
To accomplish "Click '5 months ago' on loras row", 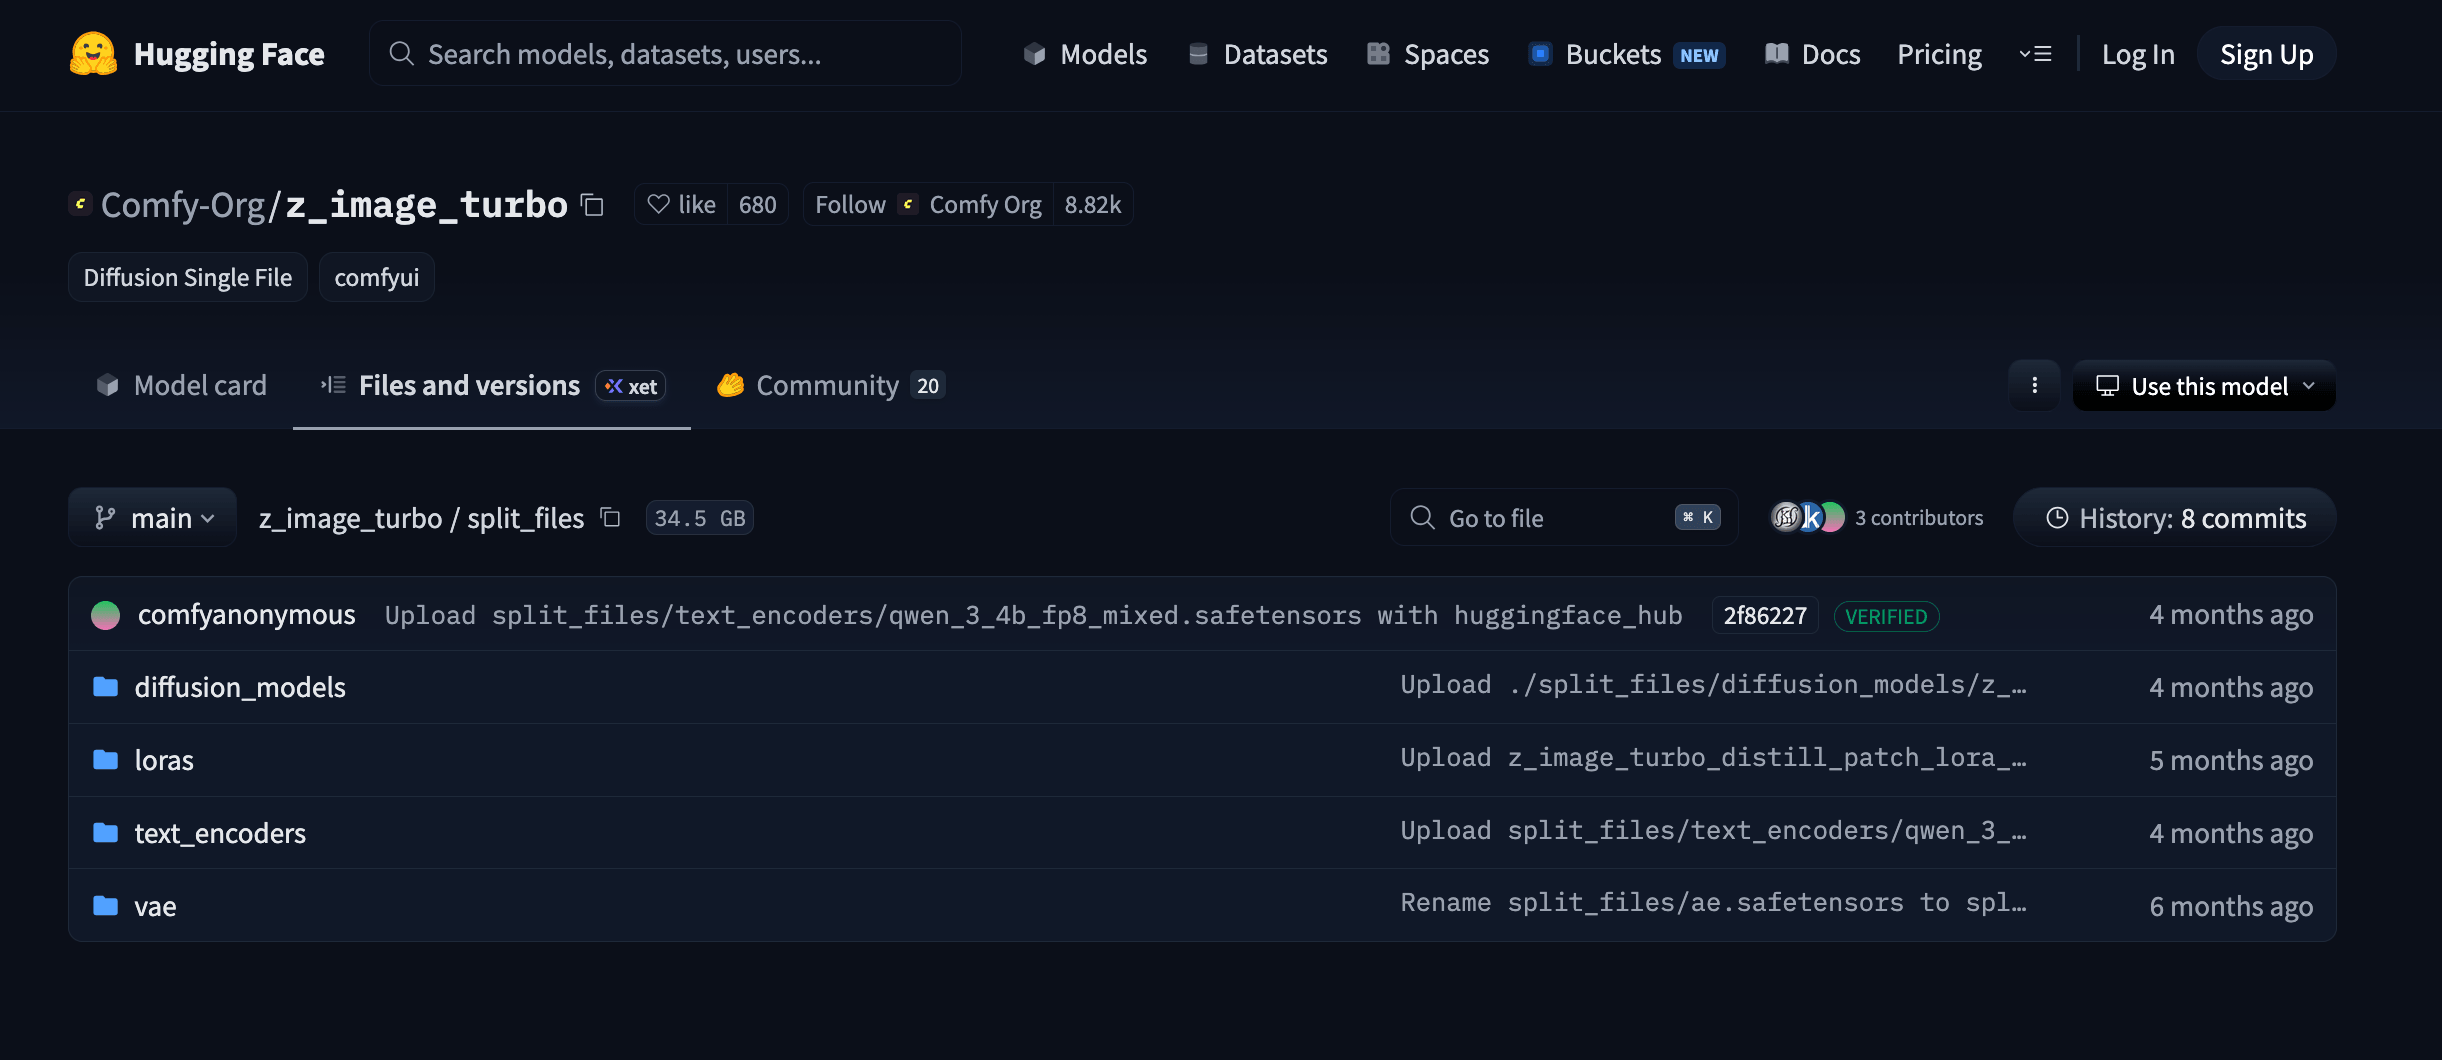I will tap(2231, 760).
